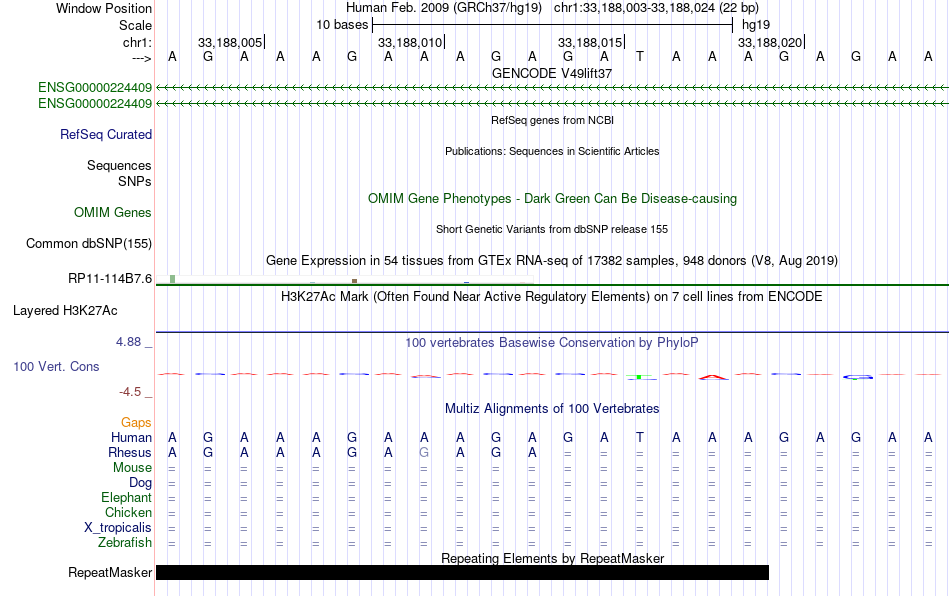Select the RP11-114B7.6 gene label
Viewport: 950px width, 596px height.
(x=110, y=279)
